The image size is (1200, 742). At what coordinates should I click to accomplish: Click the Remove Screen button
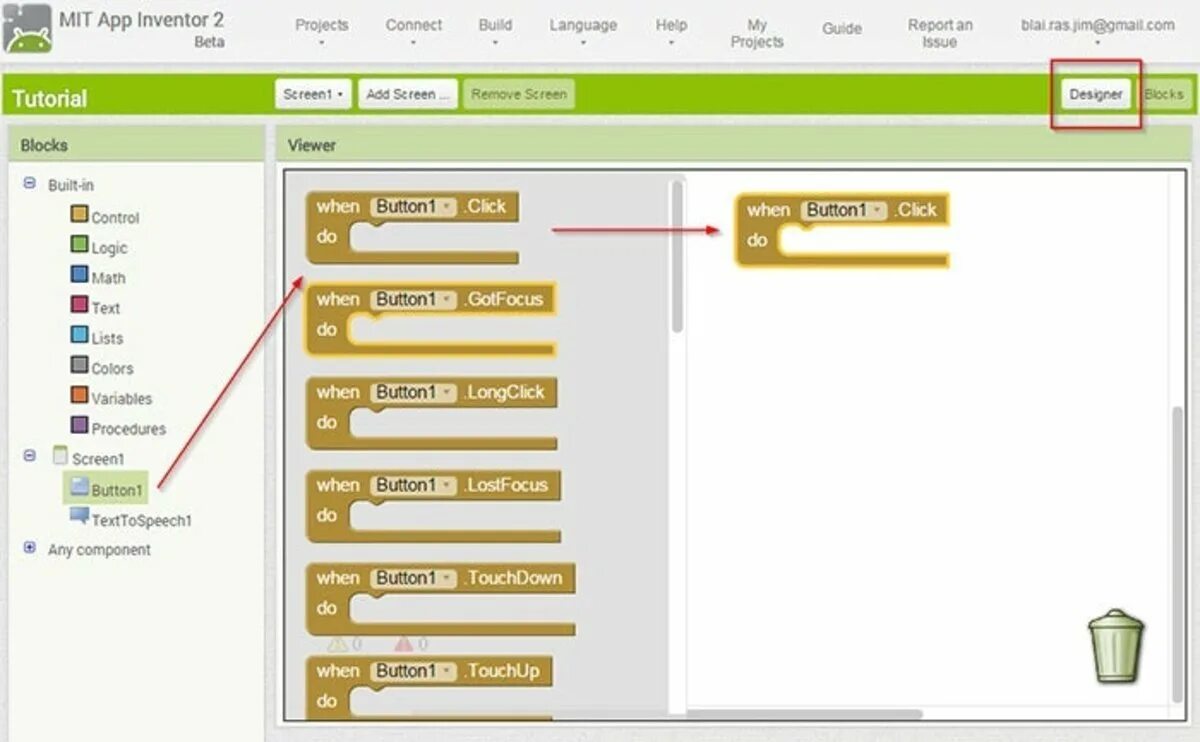[x=519, y=94]
